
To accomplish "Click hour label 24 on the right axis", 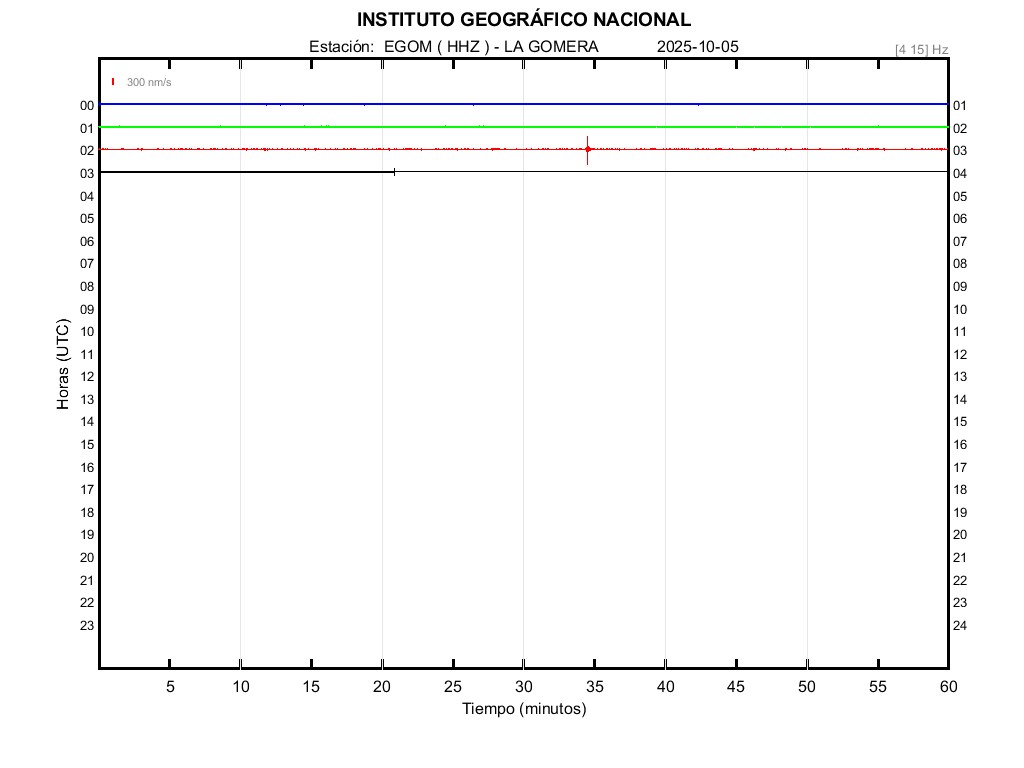I will 960,626.
